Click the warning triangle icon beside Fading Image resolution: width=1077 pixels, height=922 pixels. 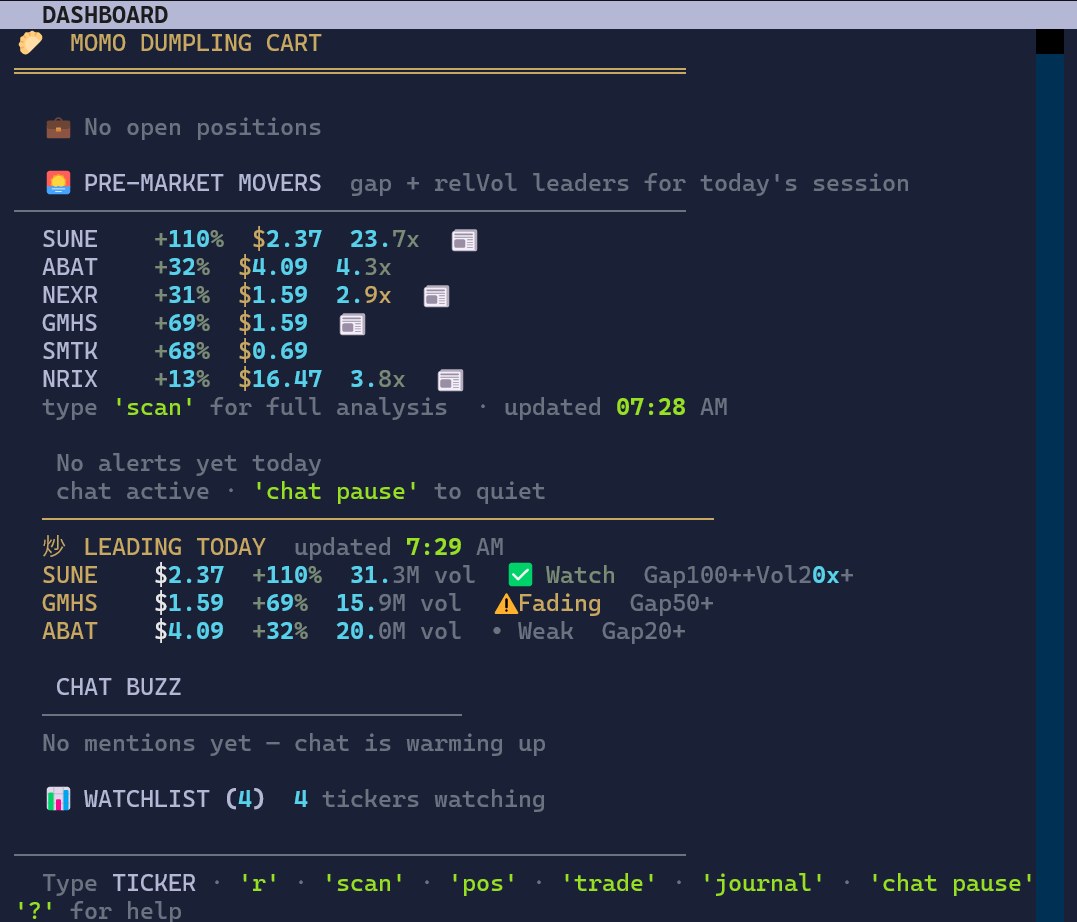click(x=506, y=604)
